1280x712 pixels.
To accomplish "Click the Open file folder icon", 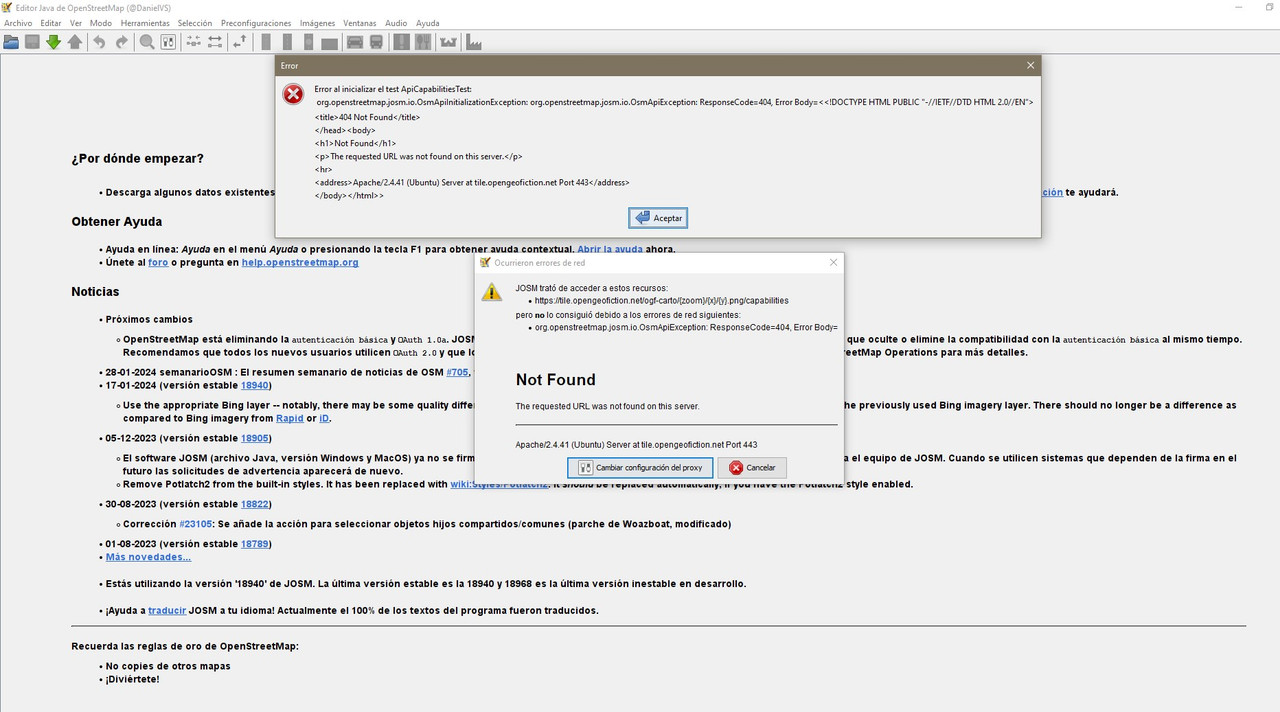I will tap(11, 42).
